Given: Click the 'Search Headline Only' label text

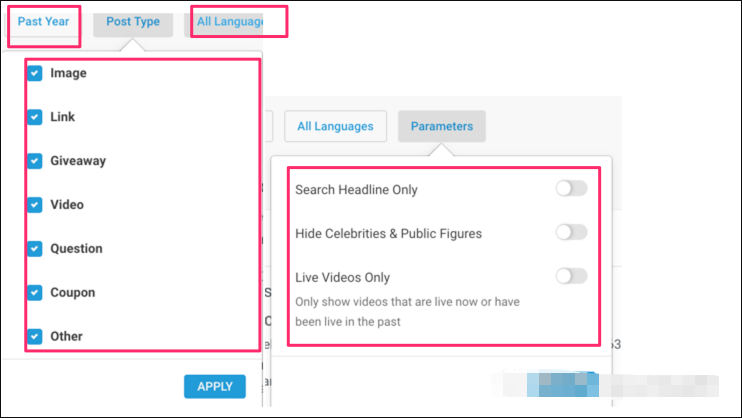Looking at the screenshot, I should coord(356,190).
